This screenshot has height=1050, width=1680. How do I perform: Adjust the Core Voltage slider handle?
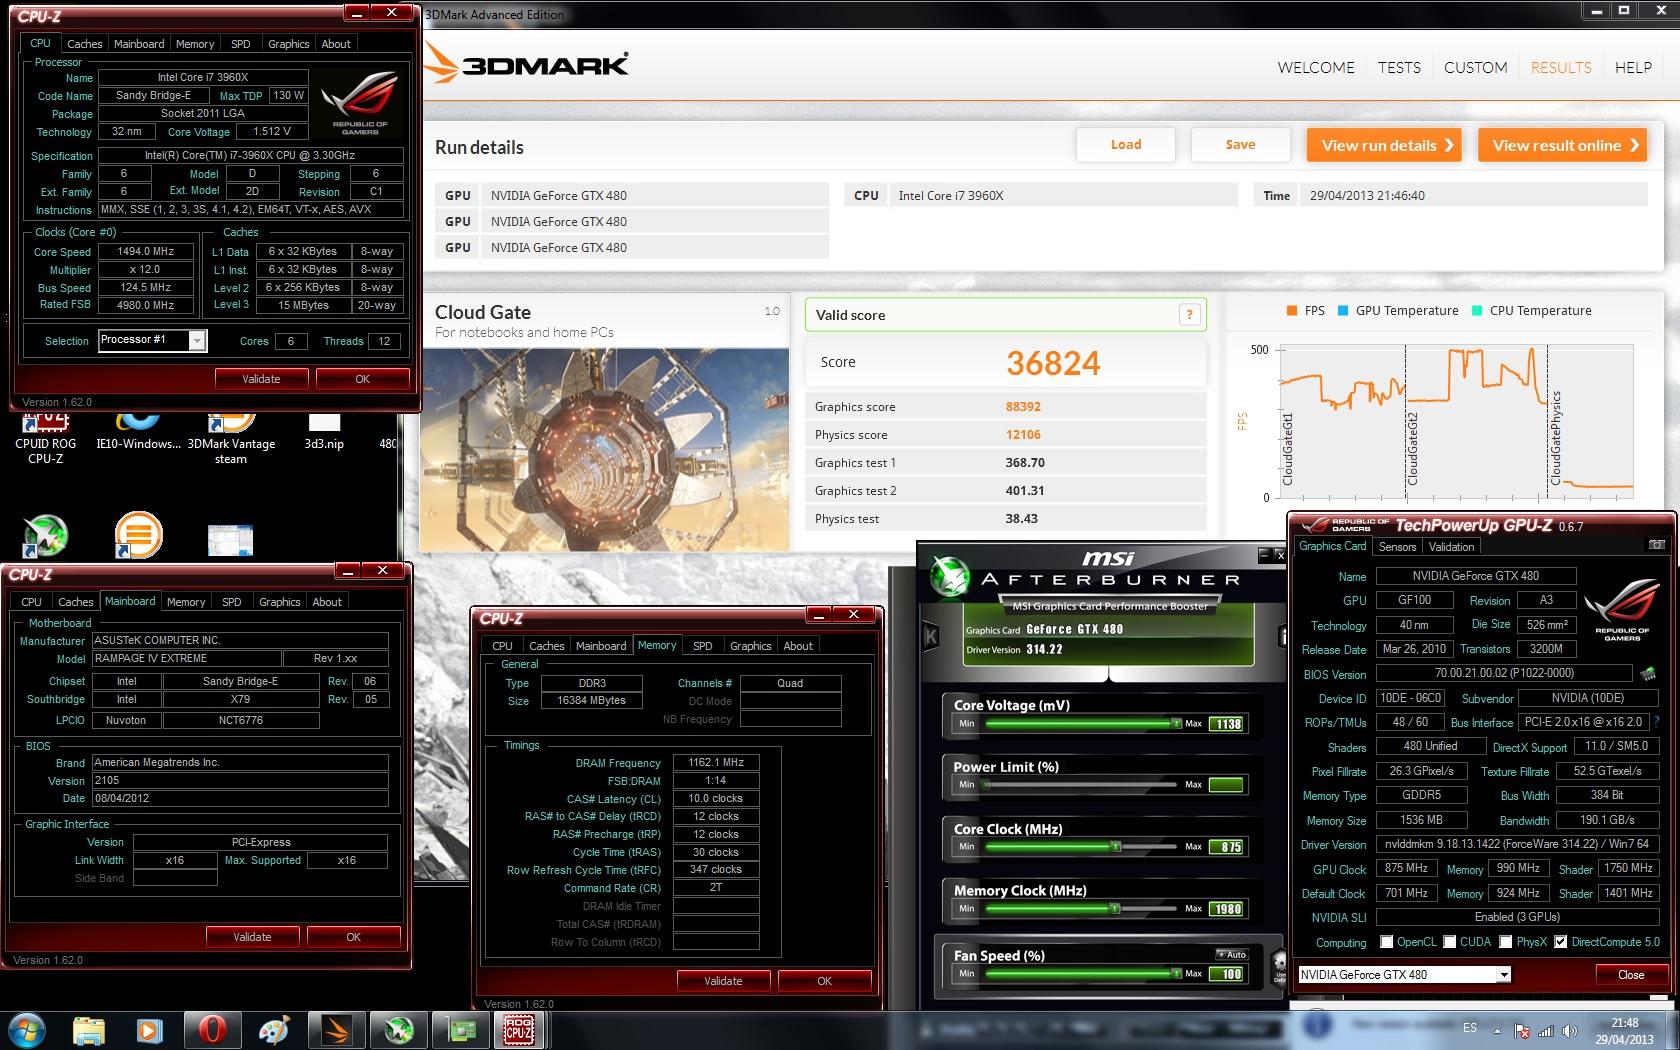[1175, 722]
